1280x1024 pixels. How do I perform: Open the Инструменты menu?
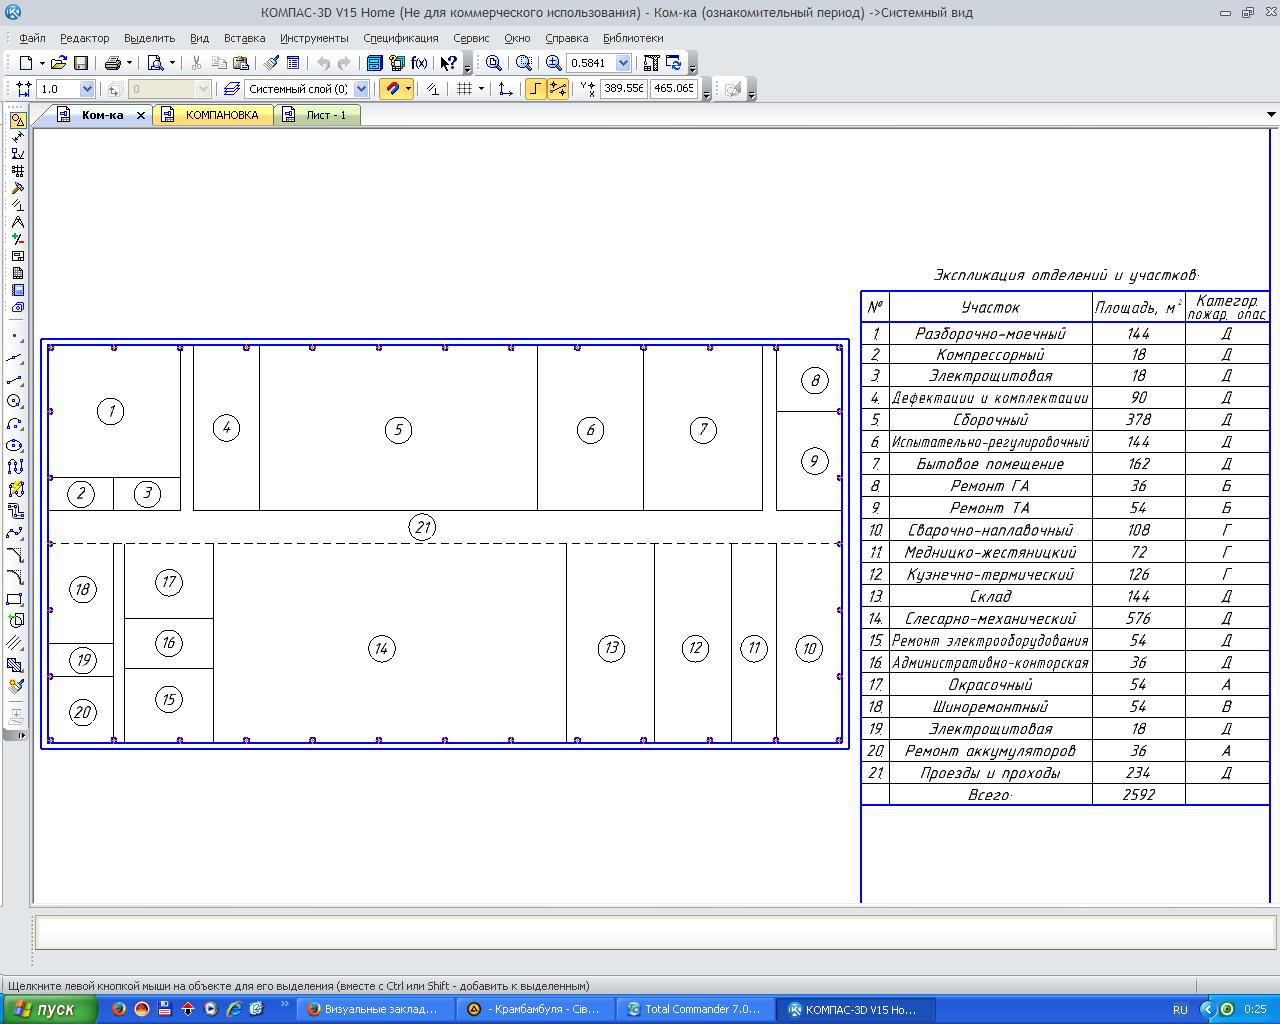[314, 38]
